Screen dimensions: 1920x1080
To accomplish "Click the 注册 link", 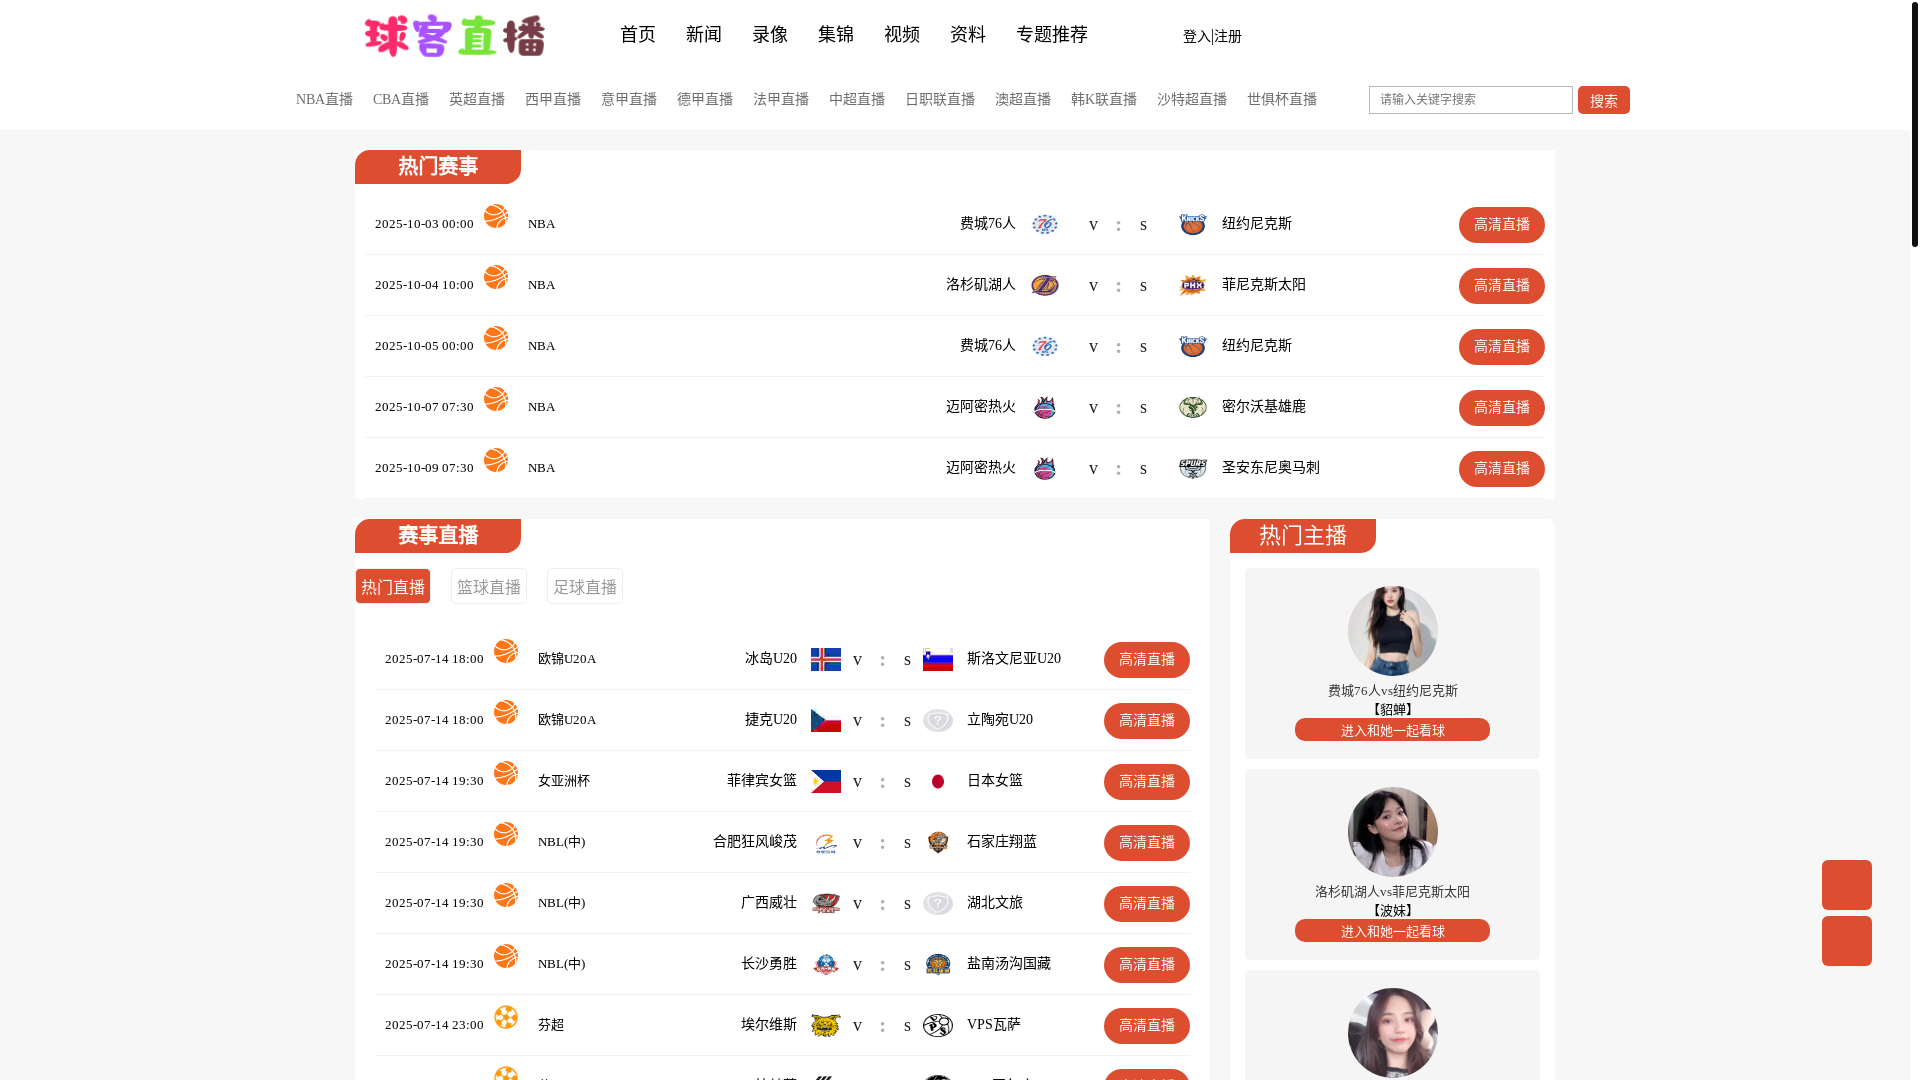I will [x=1228, y=37].
